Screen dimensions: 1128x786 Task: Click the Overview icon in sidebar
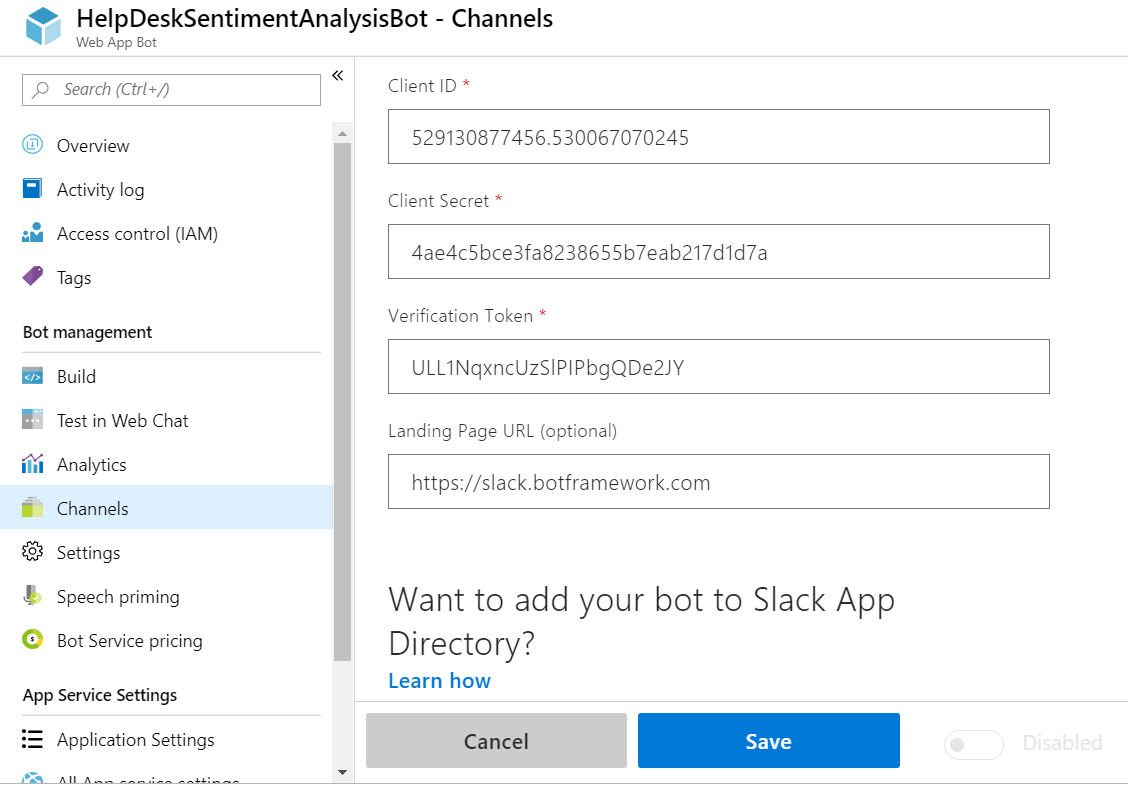pyautogui.click(x=32, y=145)
